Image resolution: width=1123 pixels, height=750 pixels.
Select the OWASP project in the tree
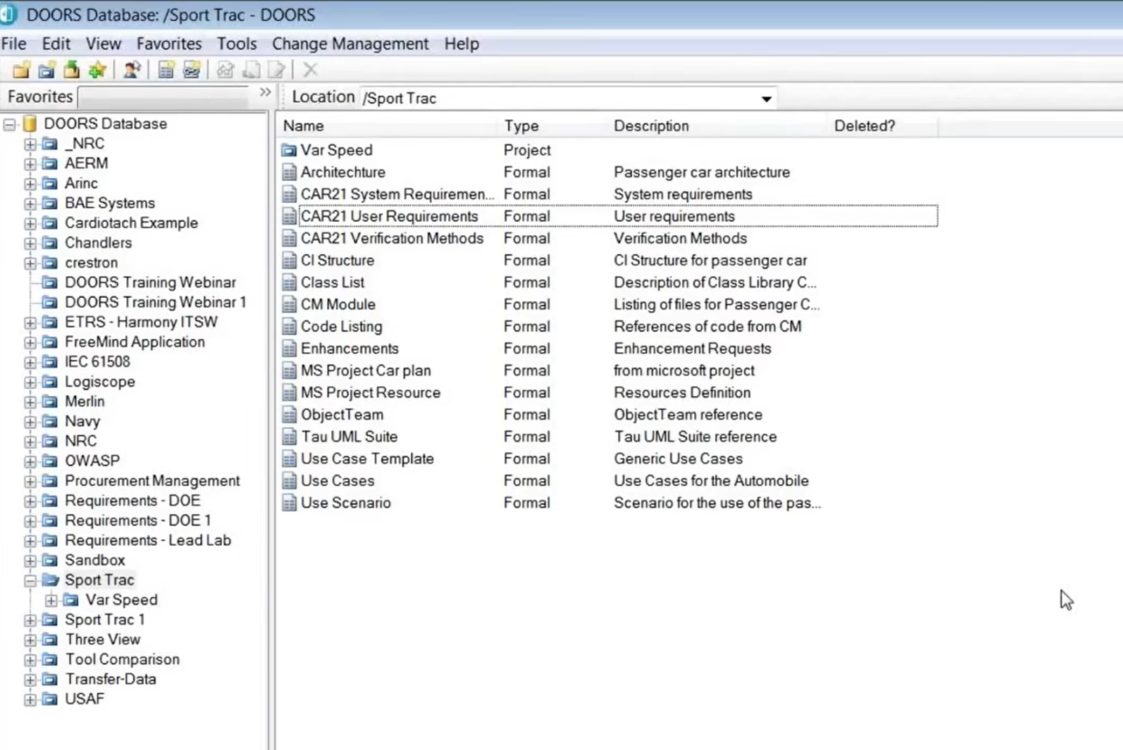(x=92, y=461)
